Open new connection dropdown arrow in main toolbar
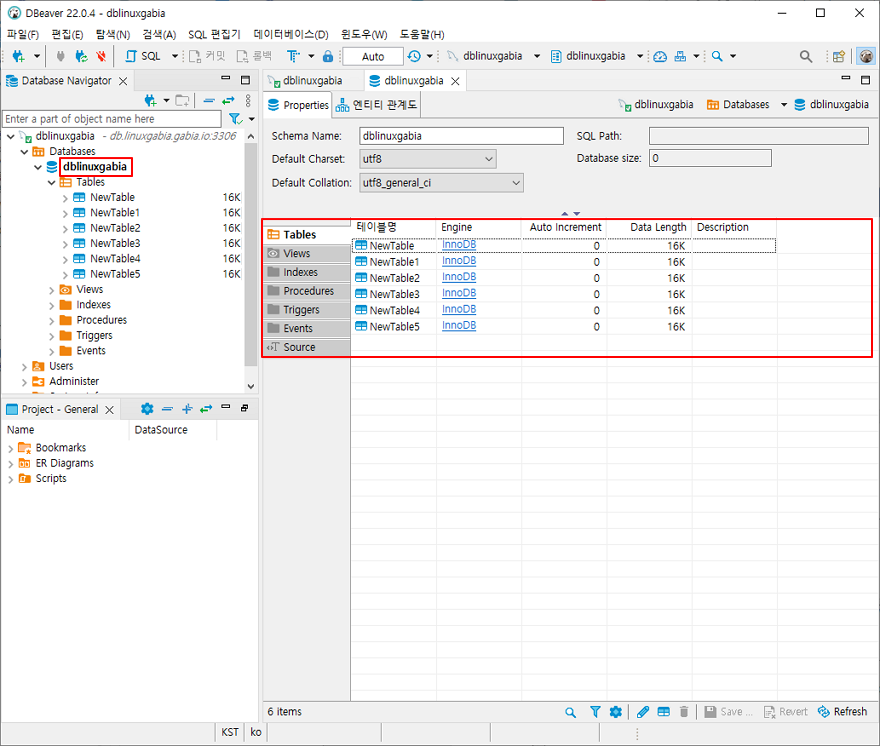 (36, 56)
